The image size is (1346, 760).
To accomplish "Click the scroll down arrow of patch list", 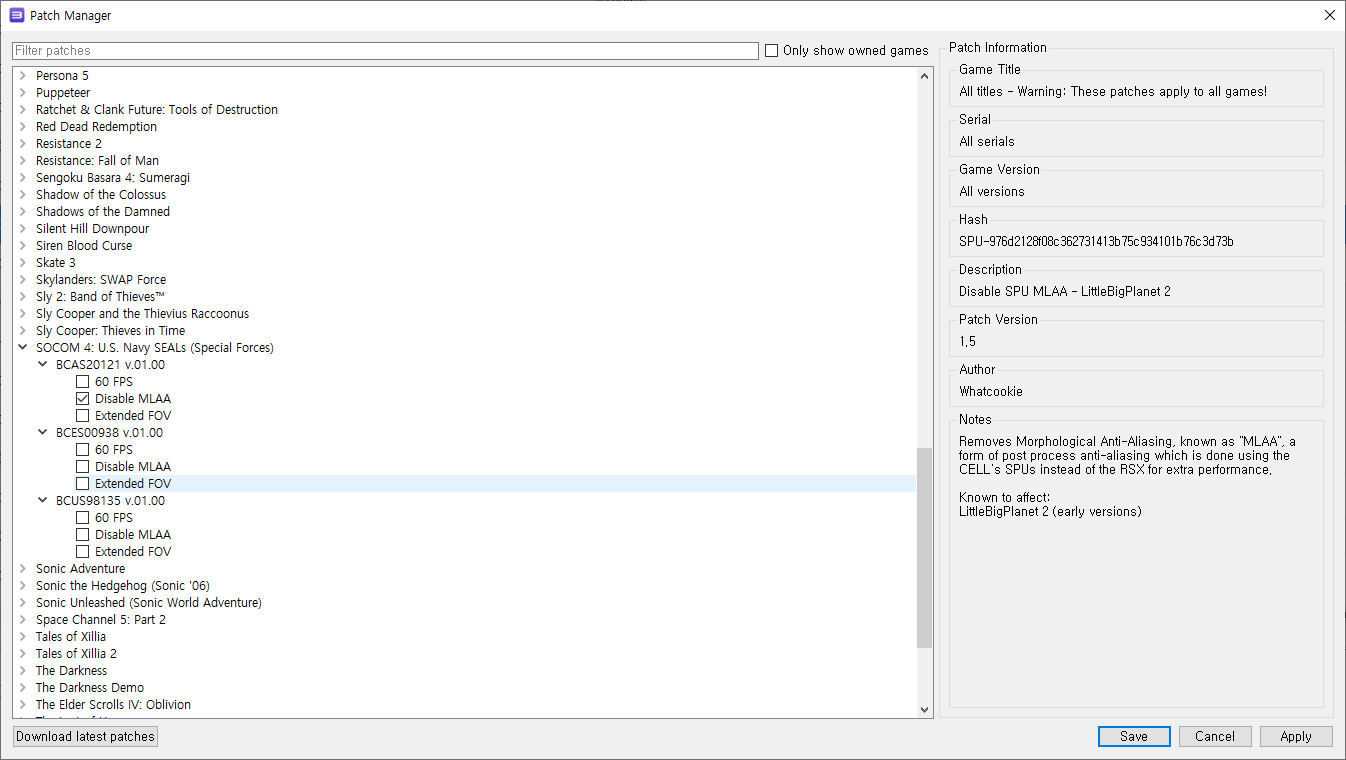I will pos(924,709).
